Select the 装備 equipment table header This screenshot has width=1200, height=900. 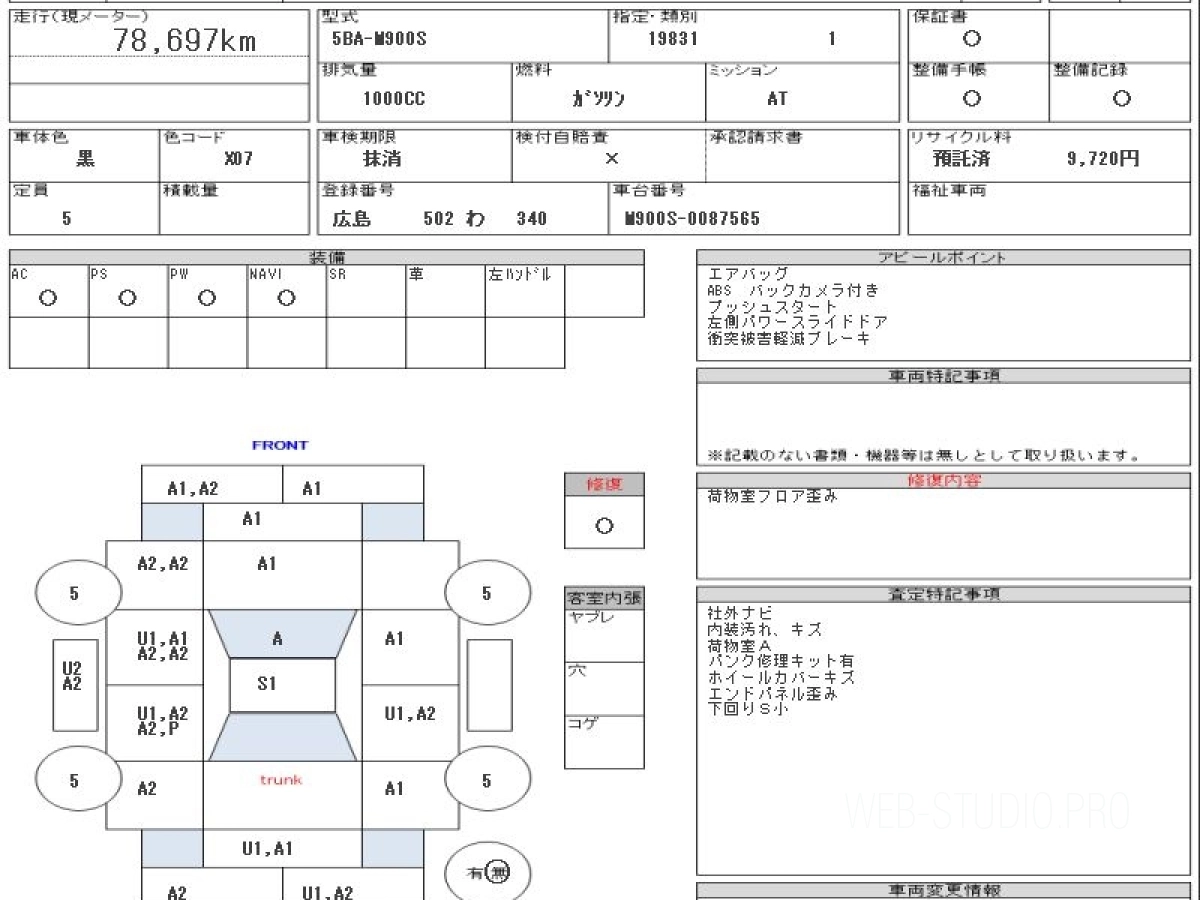pos(327,257)
